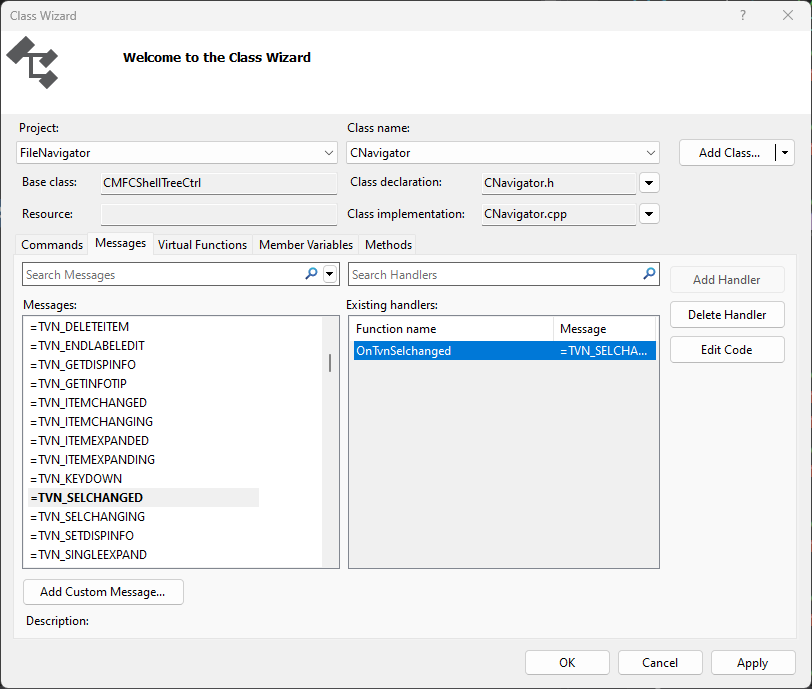The width and height of the screenshot is (812, 689).
Task: Click the help question mark icon
Action: click(x=743, y=16)
